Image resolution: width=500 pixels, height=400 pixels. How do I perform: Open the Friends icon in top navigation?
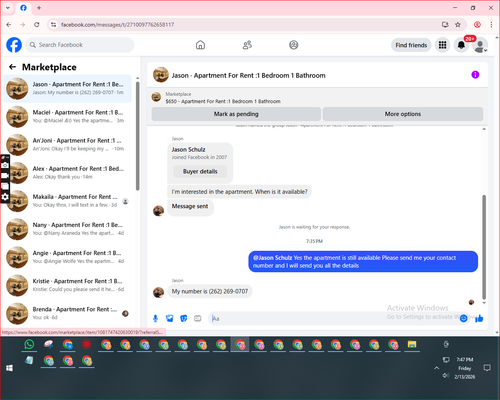tap(247, 45)
